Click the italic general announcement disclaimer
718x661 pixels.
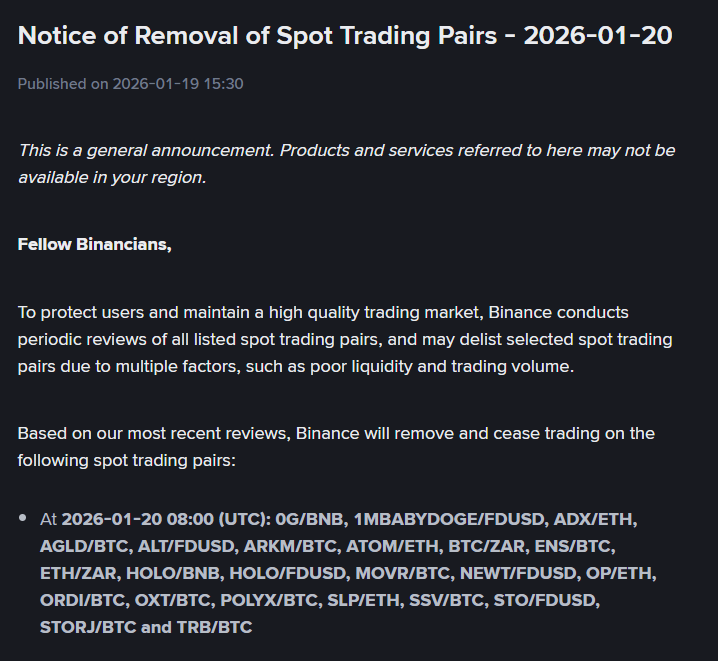[345, 163]
